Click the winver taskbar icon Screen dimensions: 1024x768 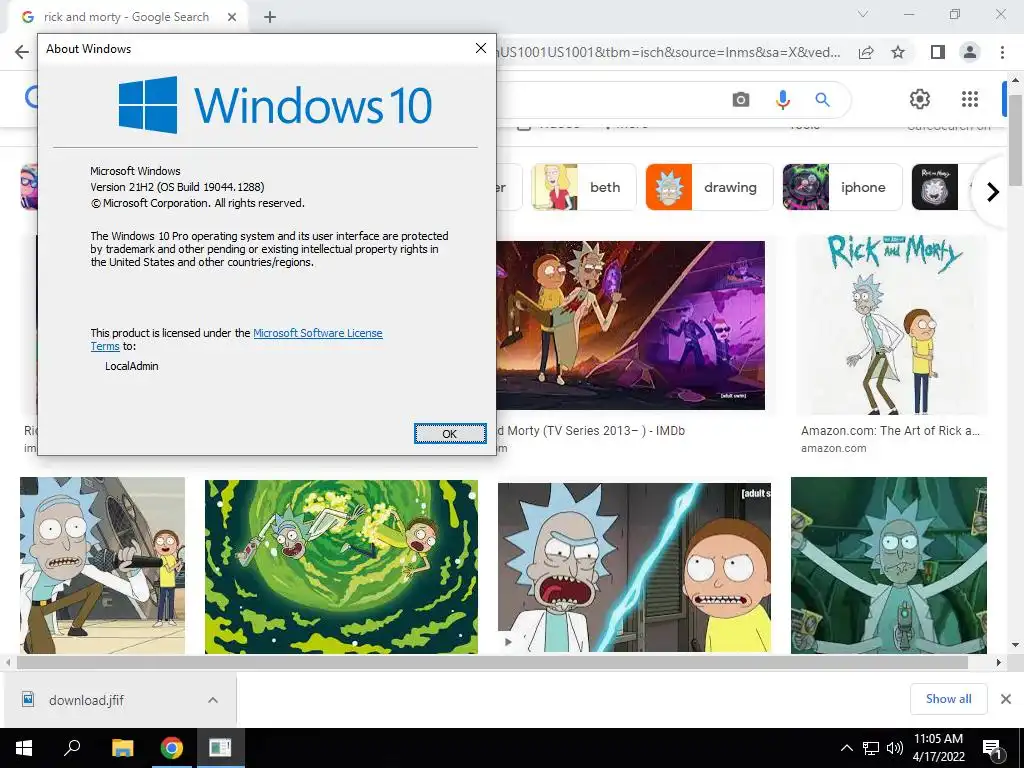[220, 748]
